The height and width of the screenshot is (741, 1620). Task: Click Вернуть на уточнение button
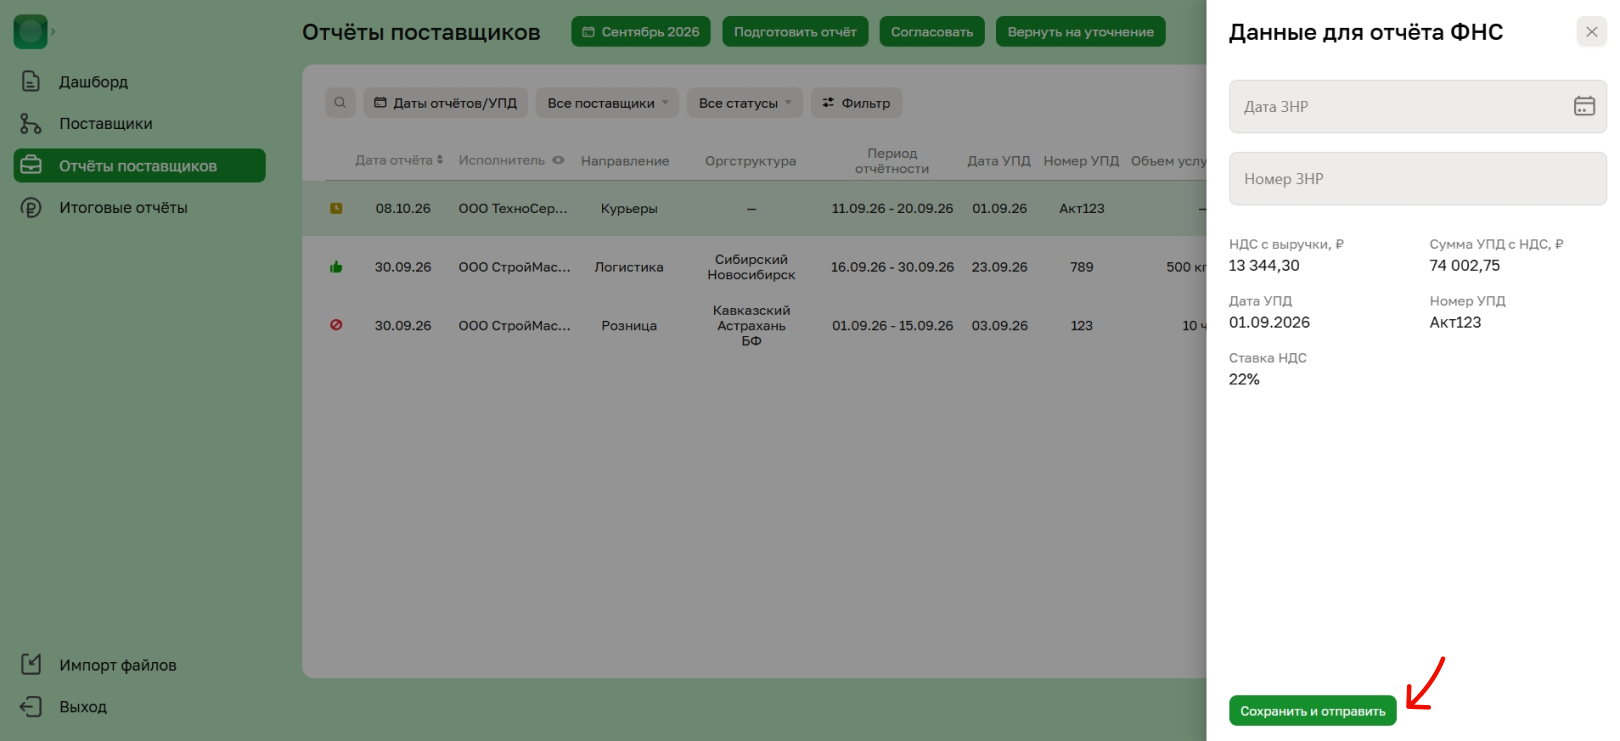[1080, 32]
